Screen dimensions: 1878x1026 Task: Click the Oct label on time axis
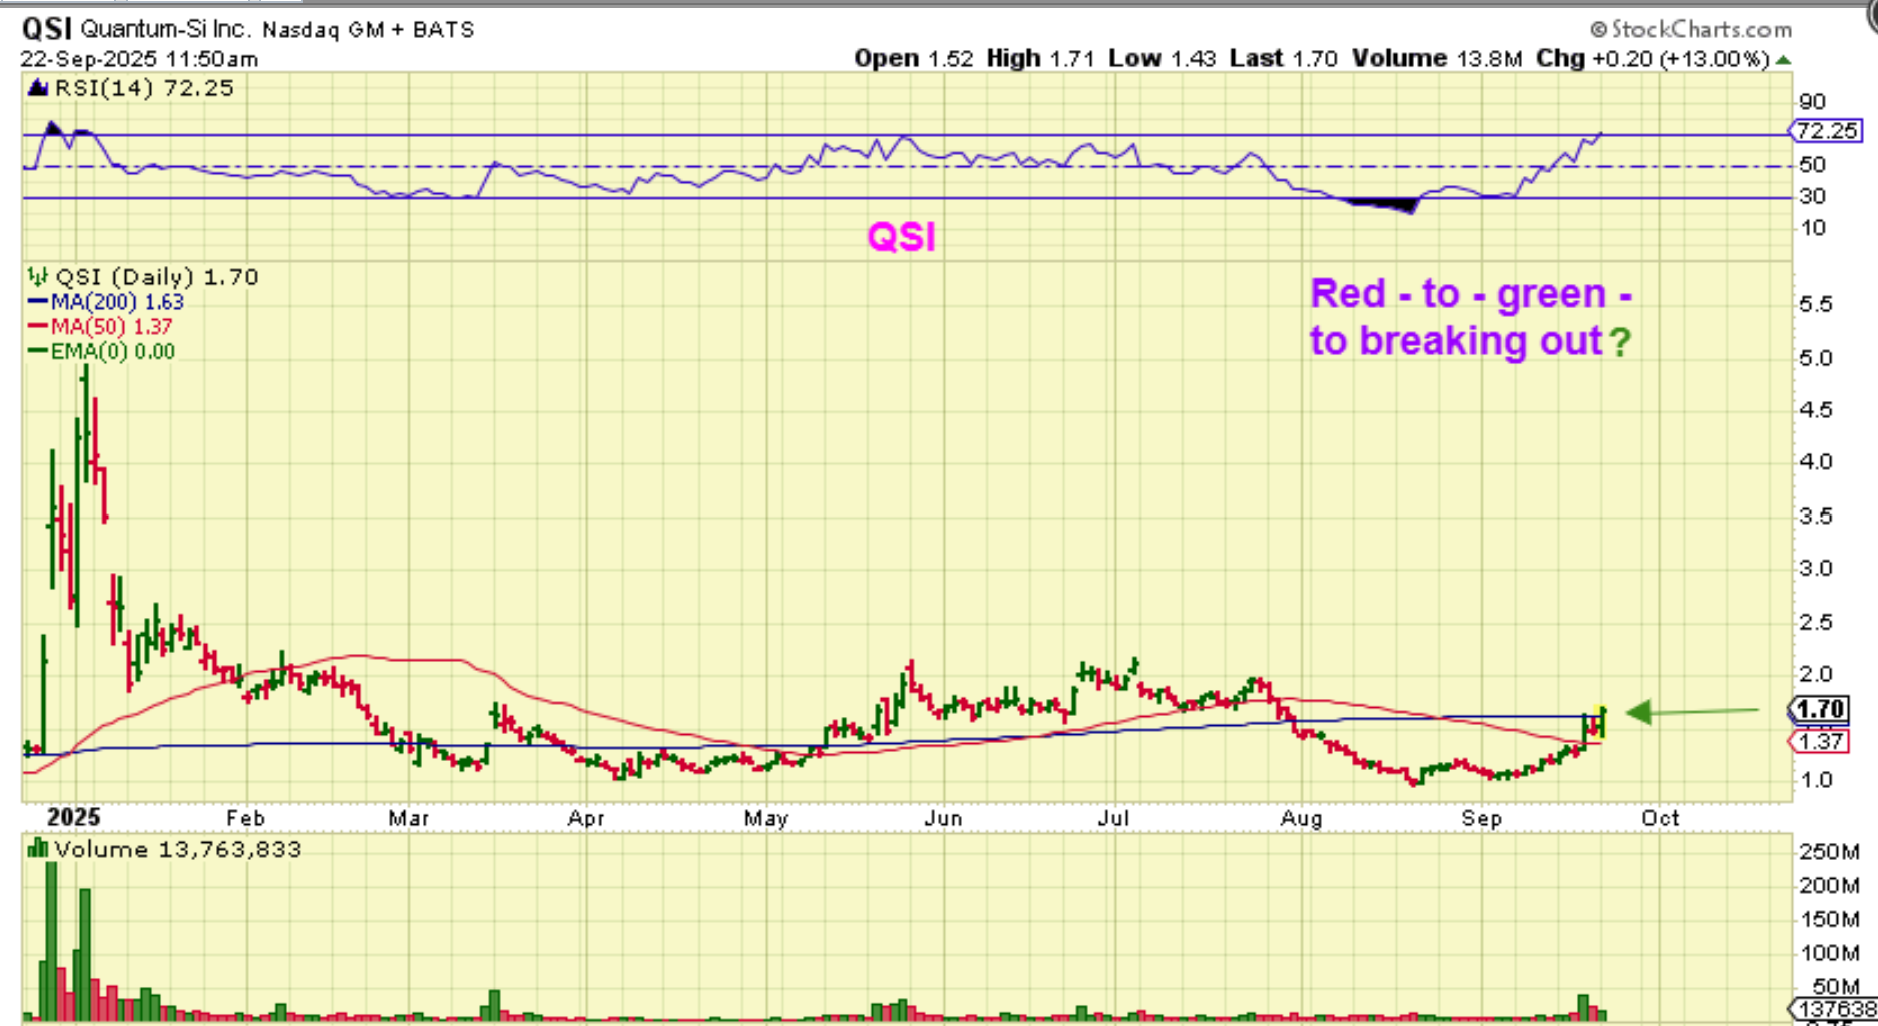(x=1661, y=818)
